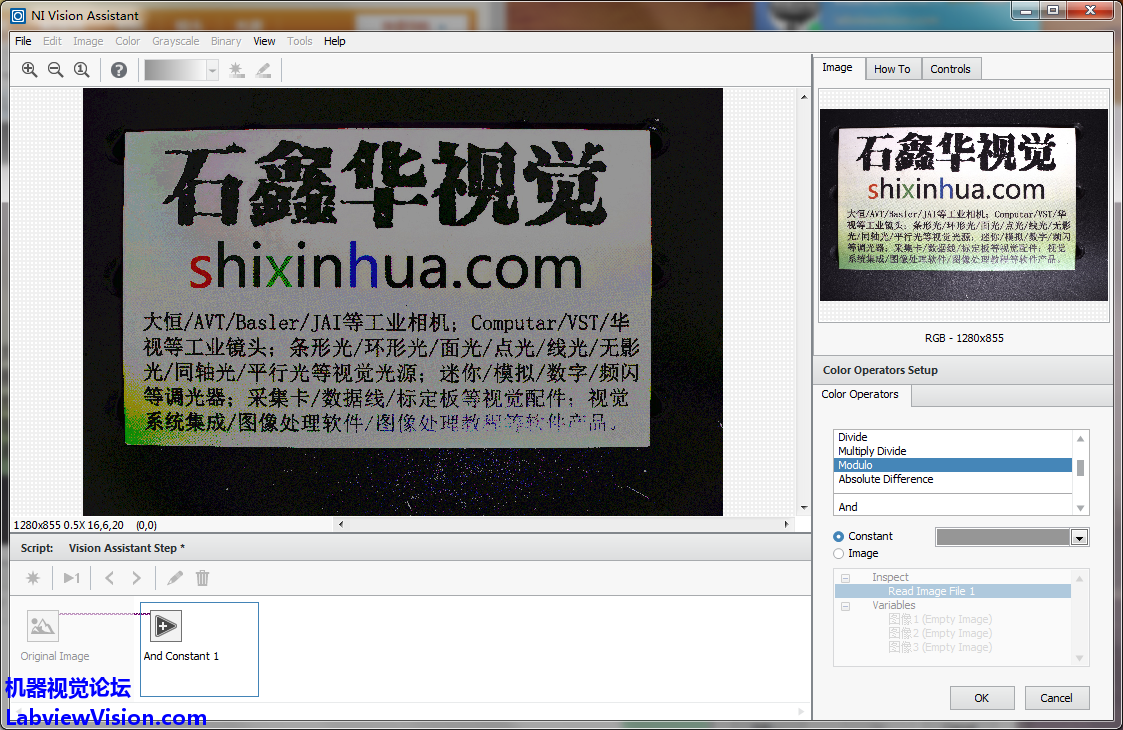The height and width of the screenshot is (730, 1123).
Task: Open the File menu
Action: click(x=23, y=41)
